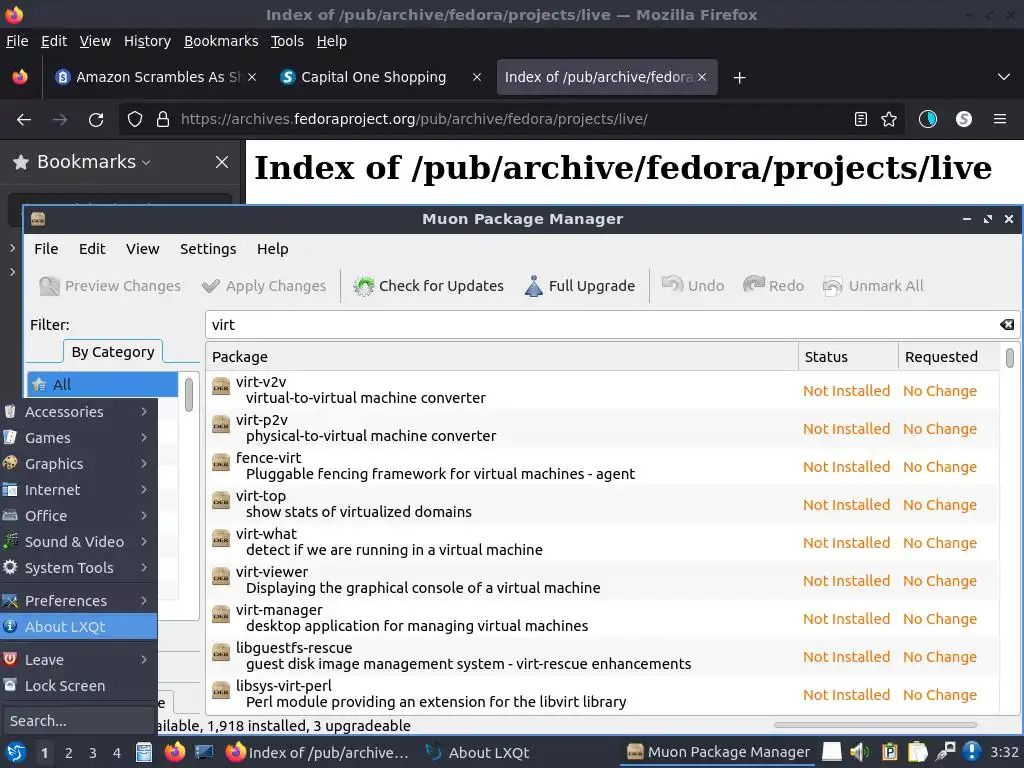The width and height of the screenshot is (1024, 768).
Task: Open the Firefox hamburger menu
Action: 999,119
